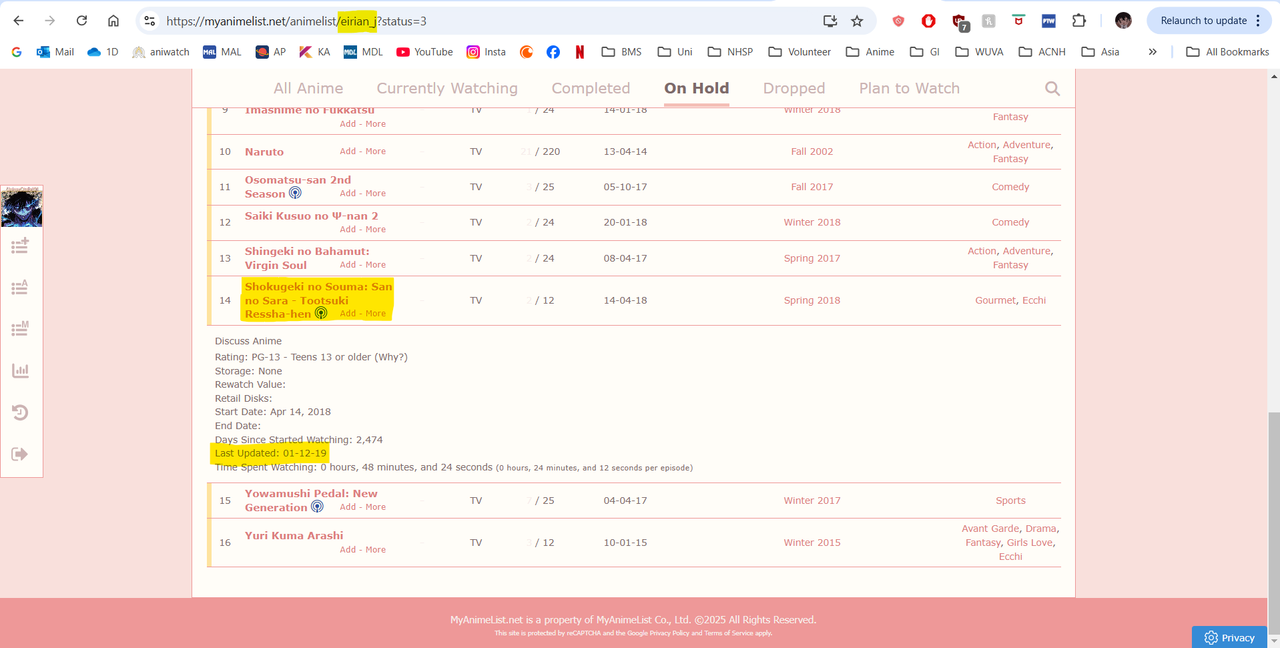This screenshot has width=1280, height=648.
Task: Click the airing icon beside Osomatsu-san 2nd Season
Action: [295, 193]
